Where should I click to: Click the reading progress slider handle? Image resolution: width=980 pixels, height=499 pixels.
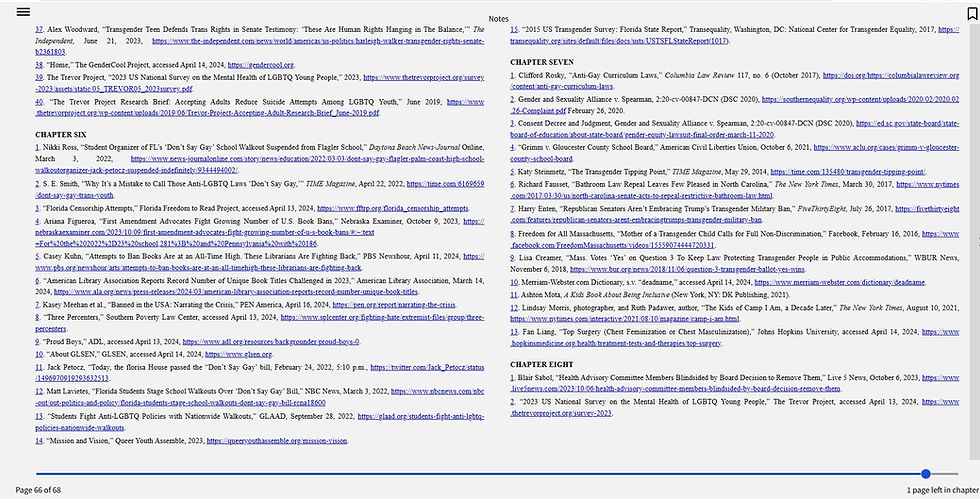click(x=926, y=474)
